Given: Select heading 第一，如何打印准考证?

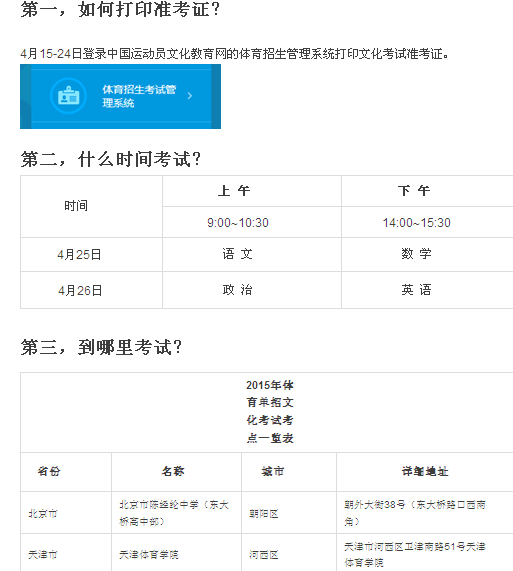Looking at the screenshot, I should click(120, 9).
